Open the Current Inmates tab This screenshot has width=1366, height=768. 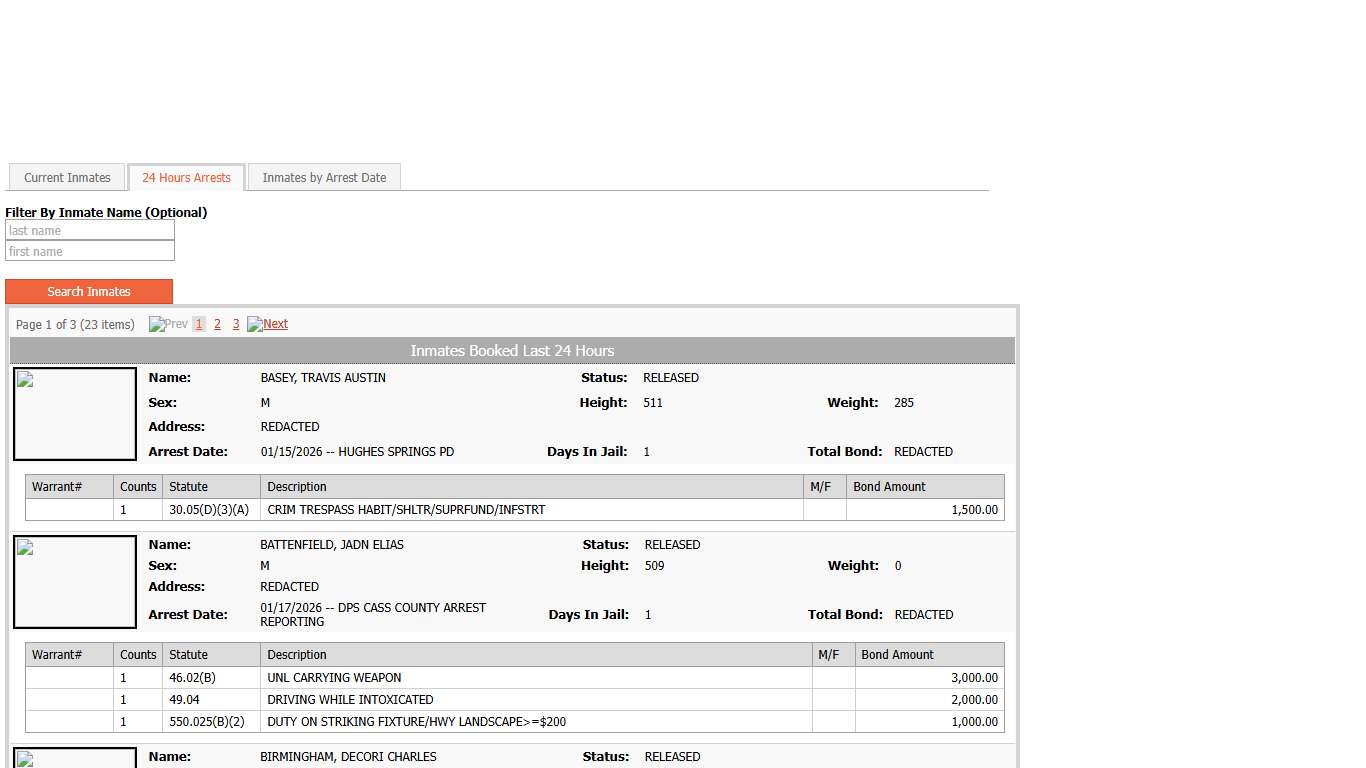(67, 178)
